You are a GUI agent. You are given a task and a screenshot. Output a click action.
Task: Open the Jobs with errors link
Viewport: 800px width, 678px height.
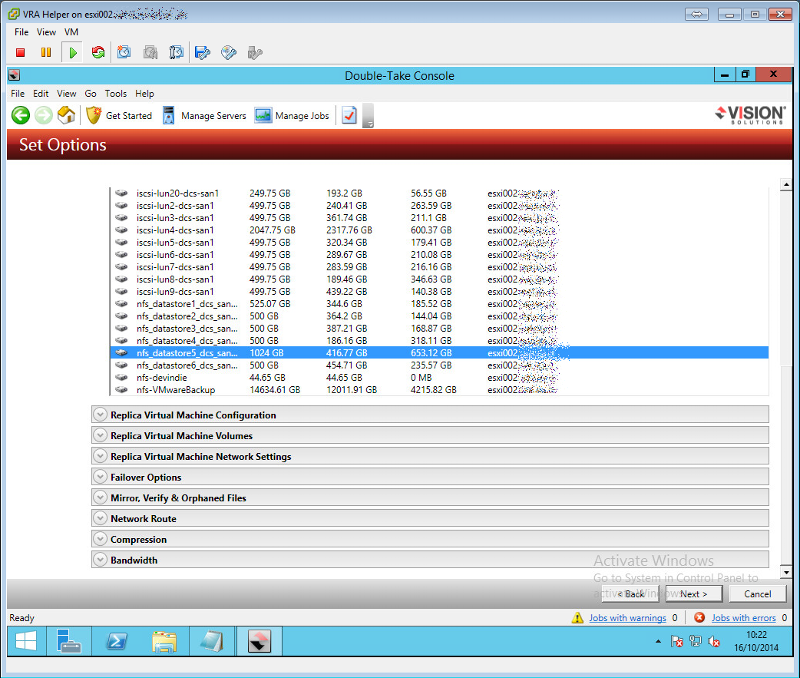pos(743,618)
